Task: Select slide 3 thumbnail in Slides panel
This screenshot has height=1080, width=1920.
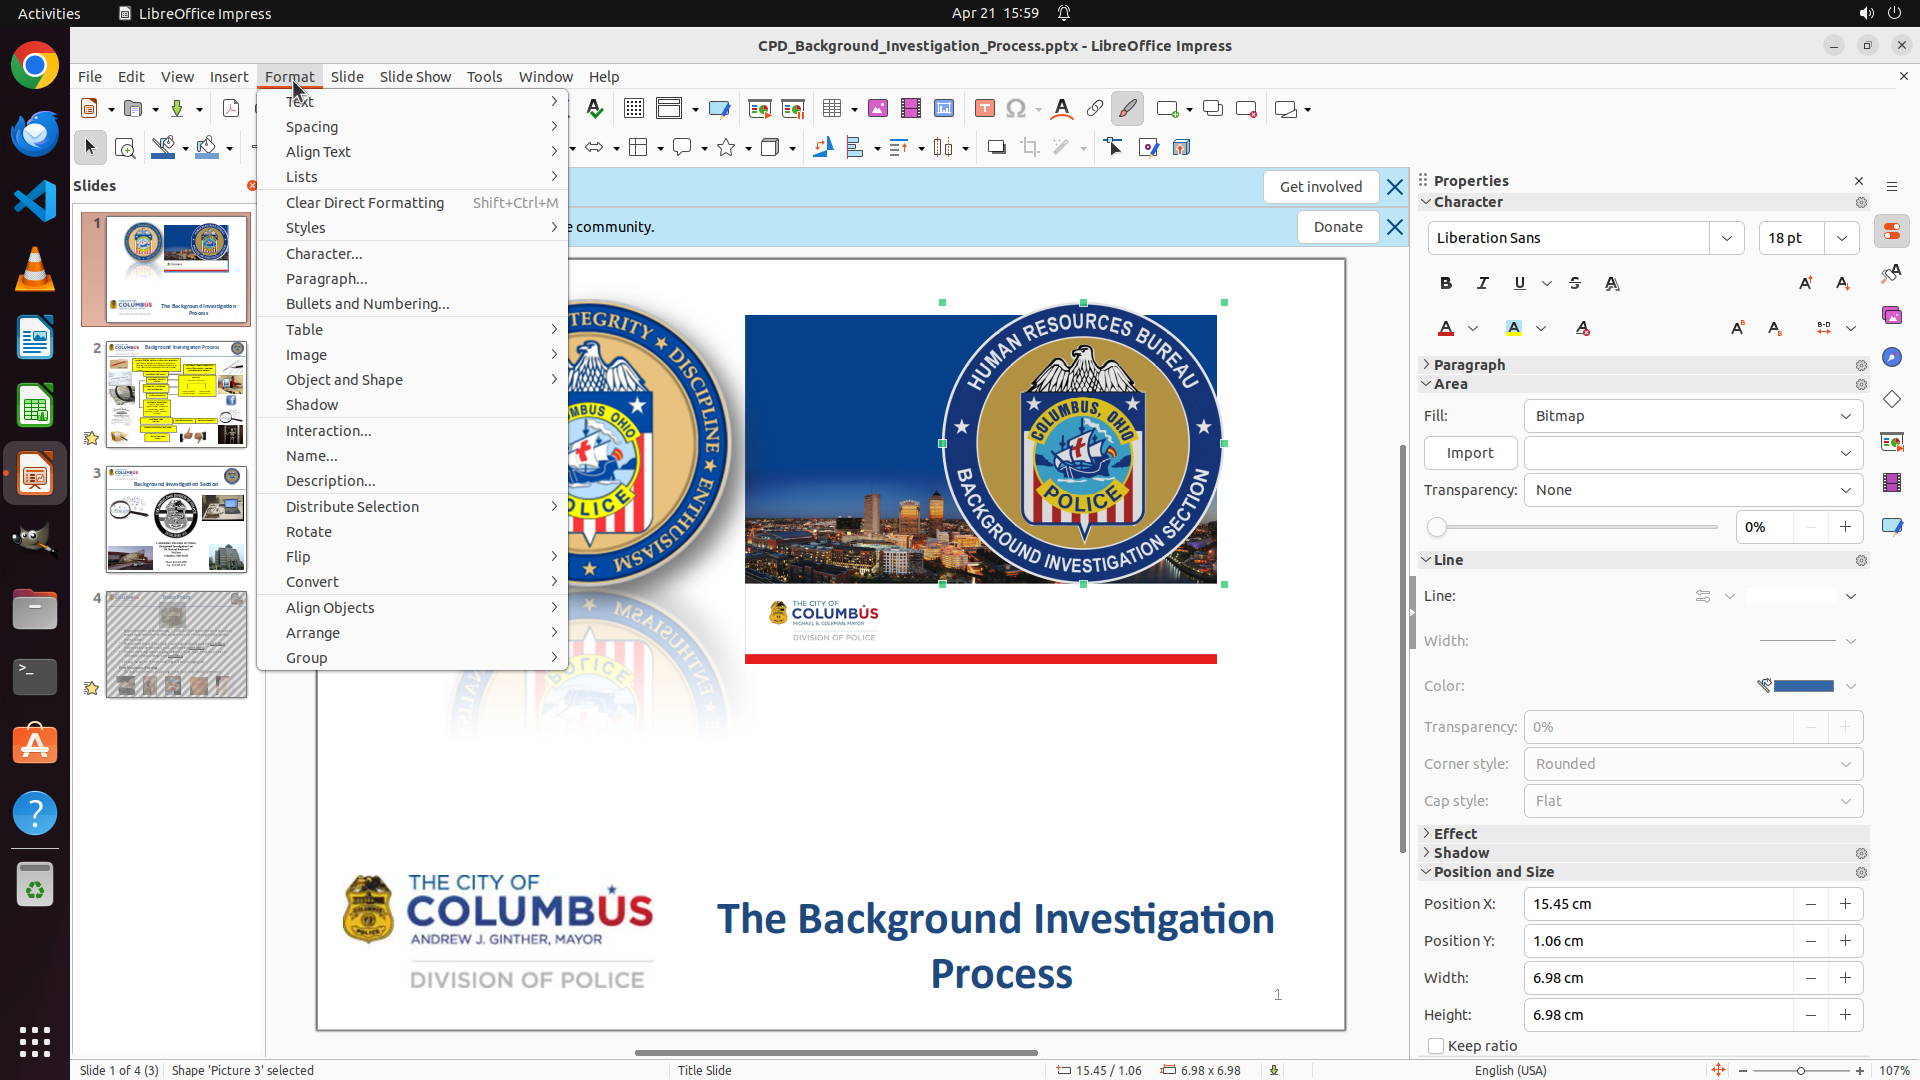Action: [x=176, y=519]
